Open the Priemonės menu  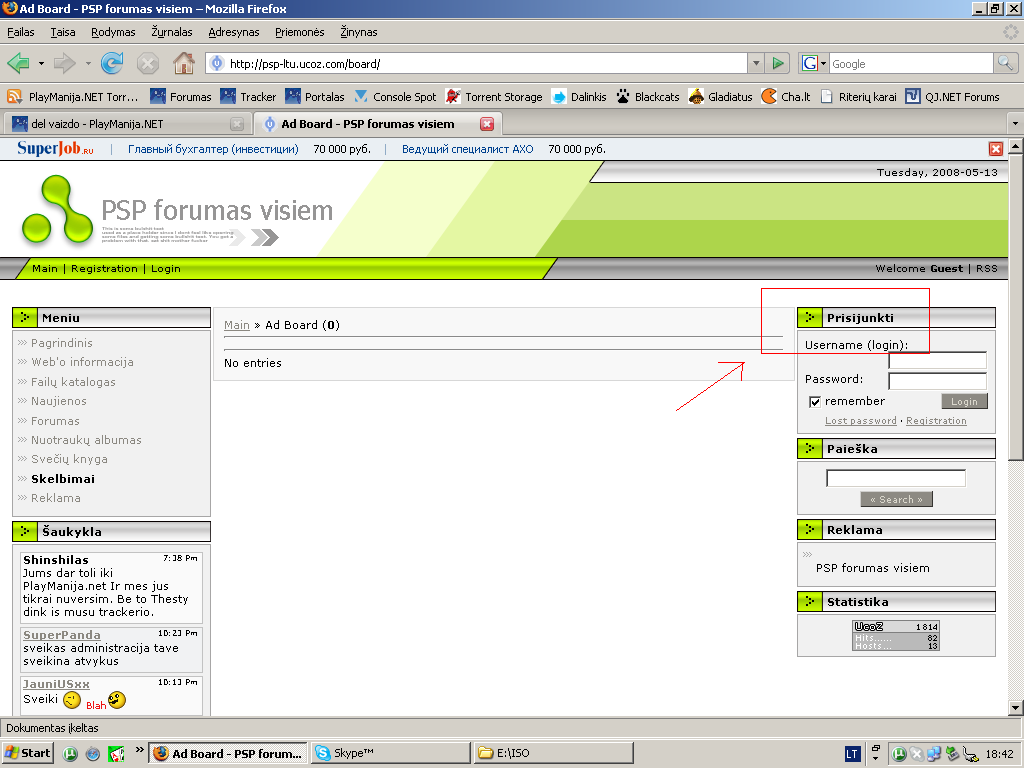(x=300, y=32)
